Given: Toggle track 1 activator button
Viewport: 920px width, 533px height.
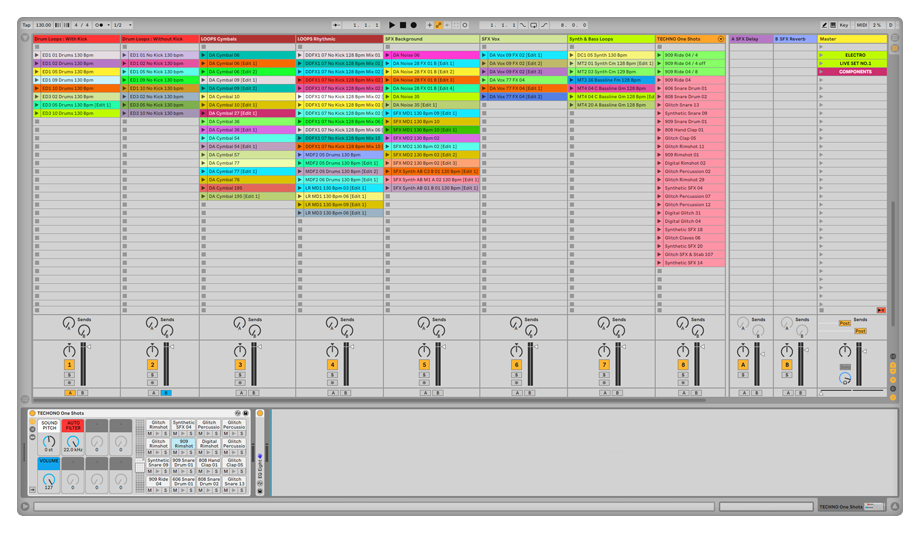Looking at the screenshot, I should pos(69,365).
